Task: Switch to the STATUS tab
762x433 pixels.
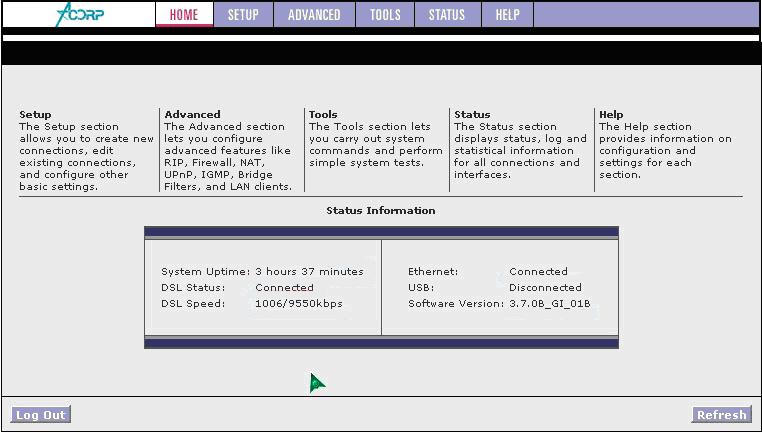Action: [448, 15]
